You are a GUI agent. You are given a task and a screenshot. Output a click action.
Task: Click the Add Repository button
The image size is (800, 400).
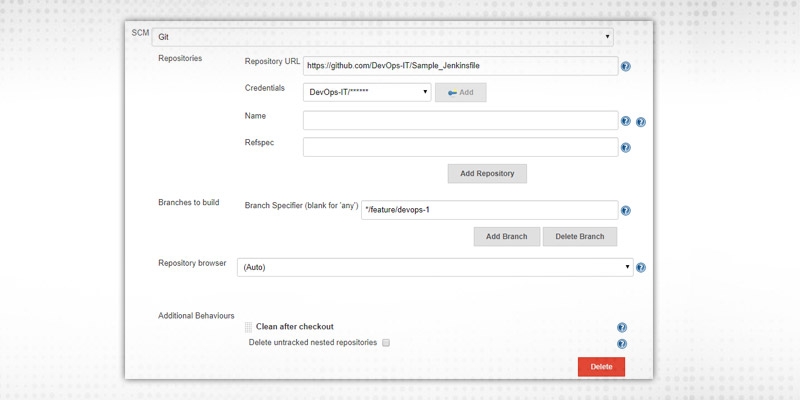[487, 173]
